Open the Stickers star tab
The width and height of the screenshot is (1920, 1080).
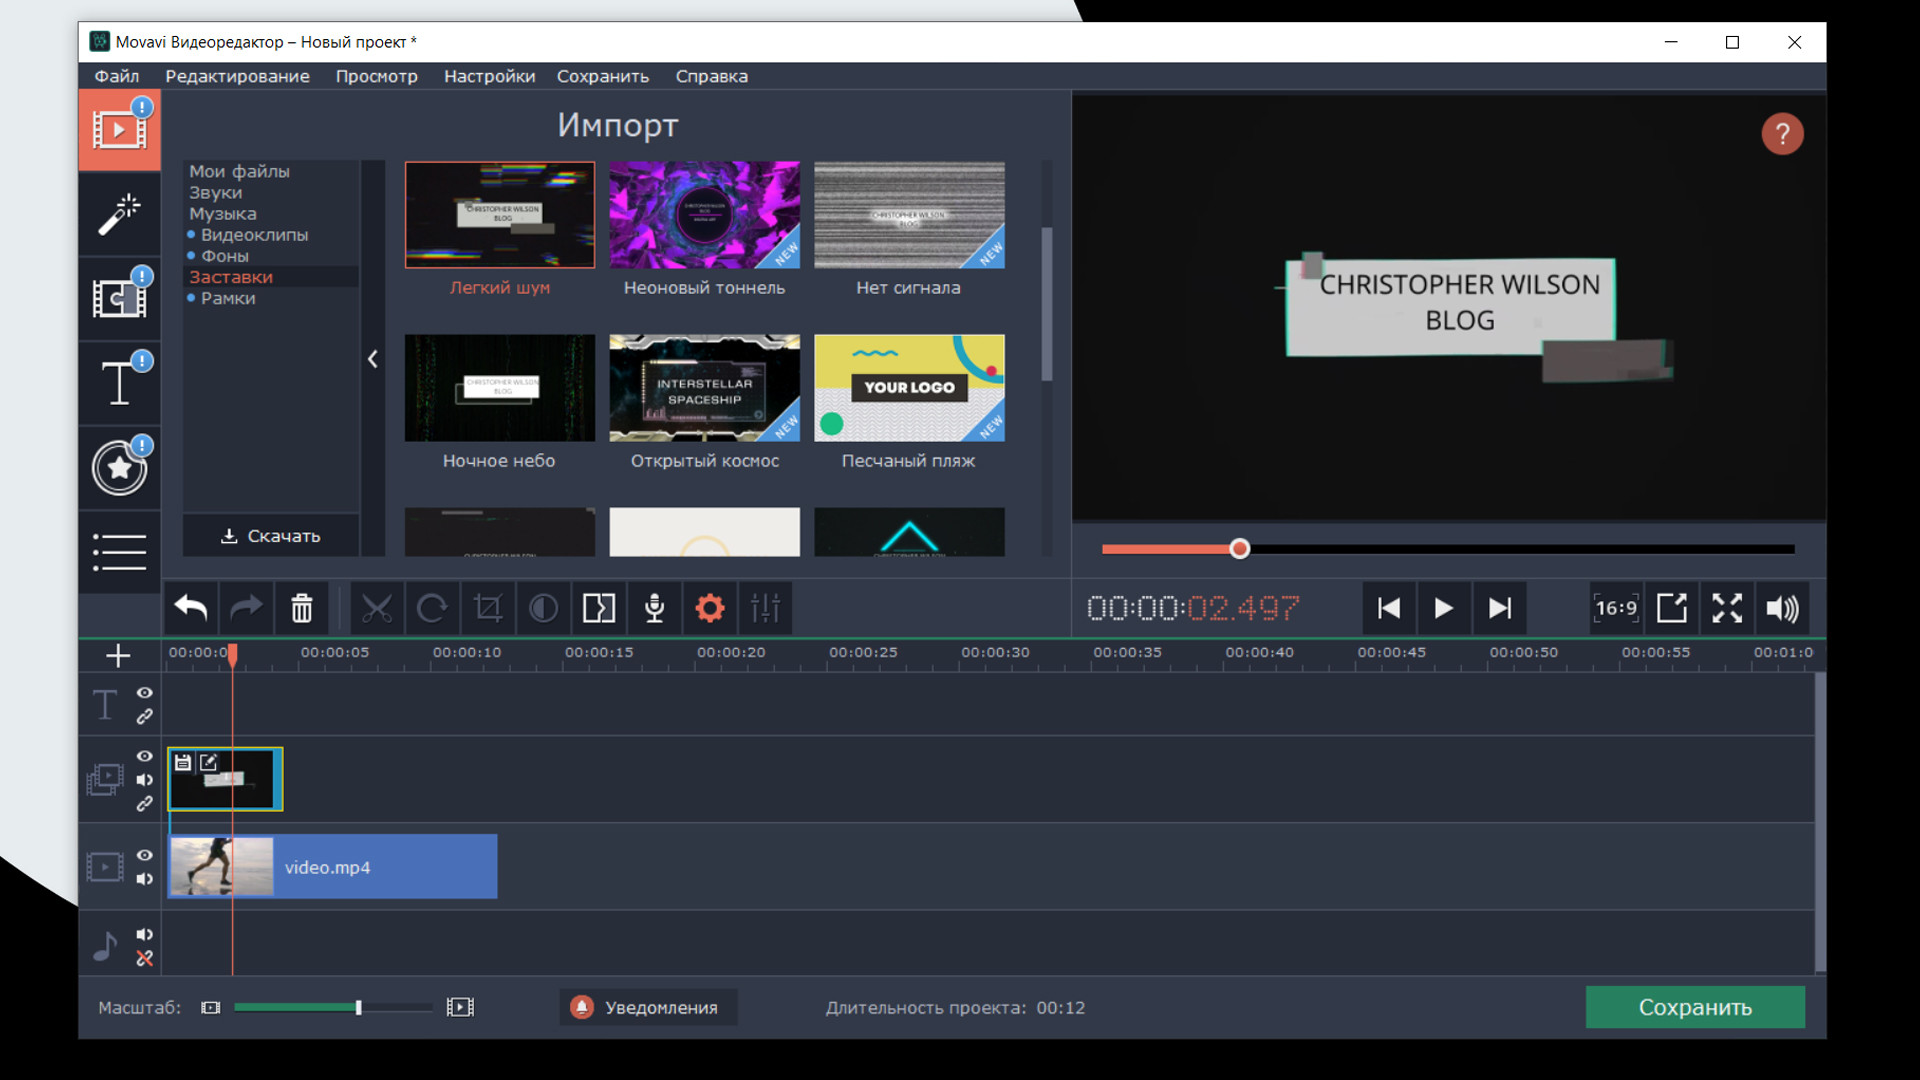click(x=119, y=468)
